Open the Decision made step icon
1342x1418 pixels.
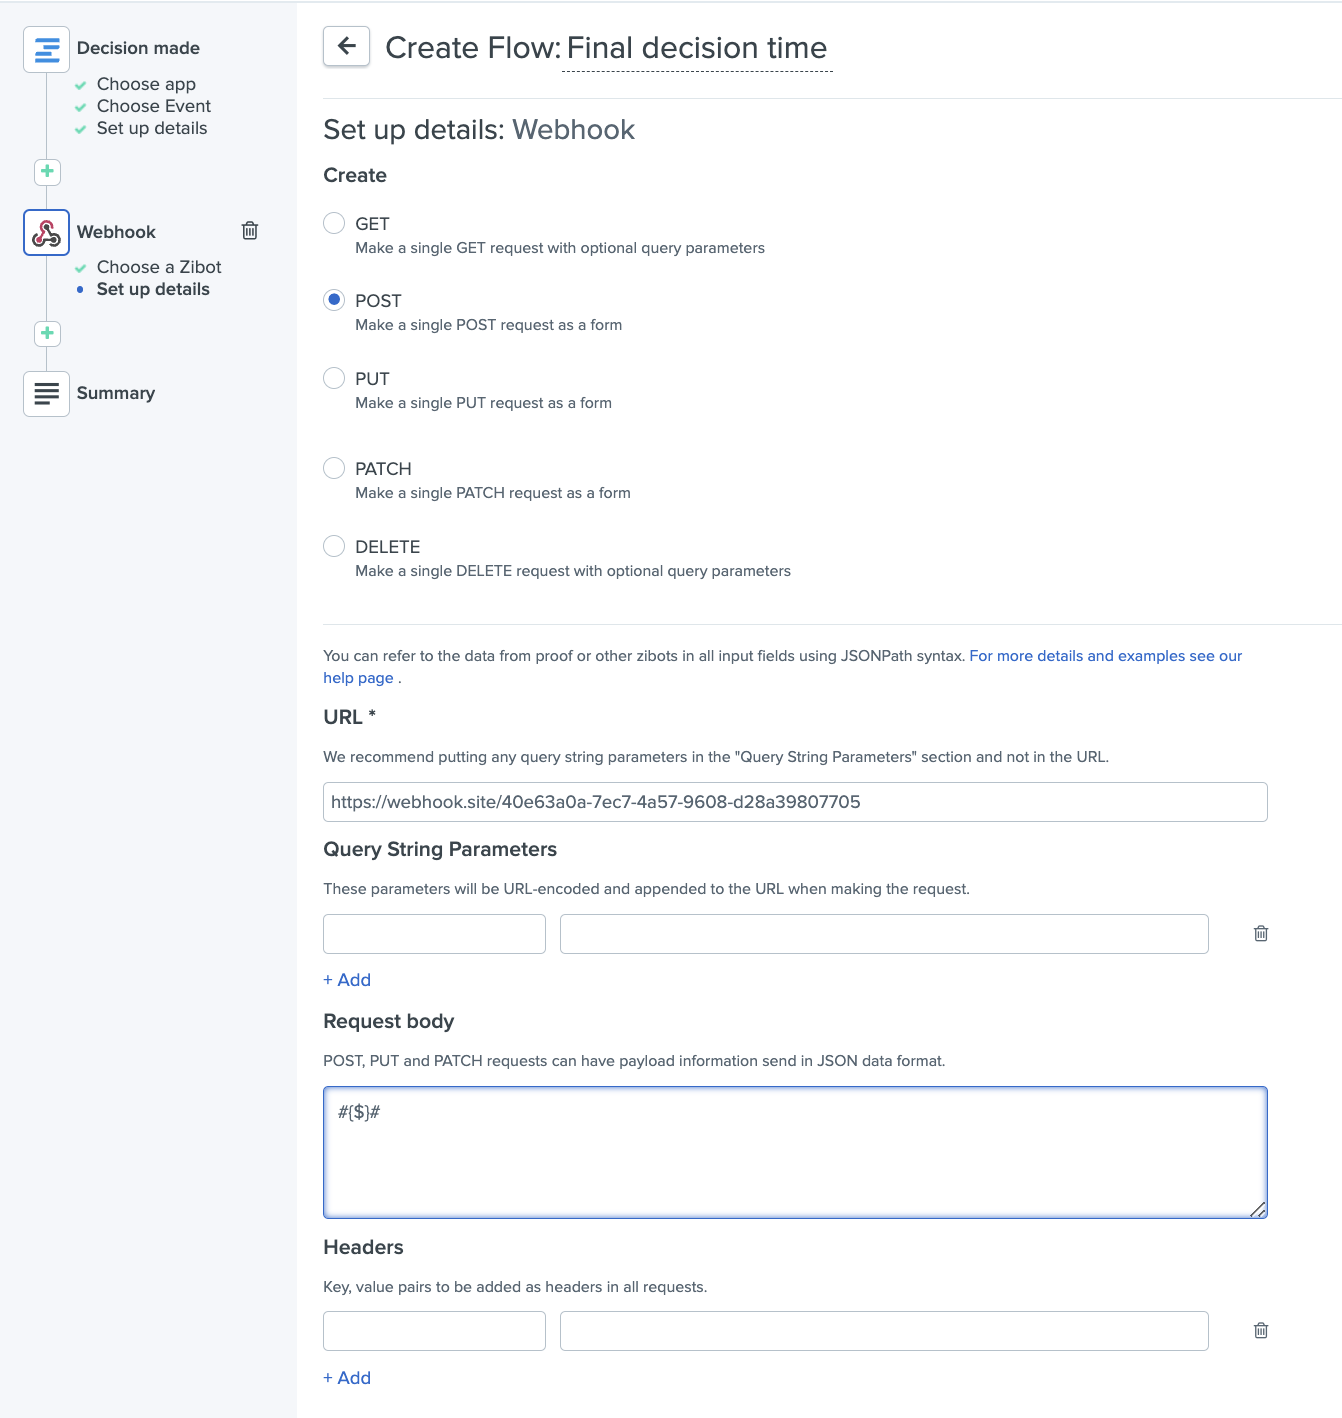46,49
